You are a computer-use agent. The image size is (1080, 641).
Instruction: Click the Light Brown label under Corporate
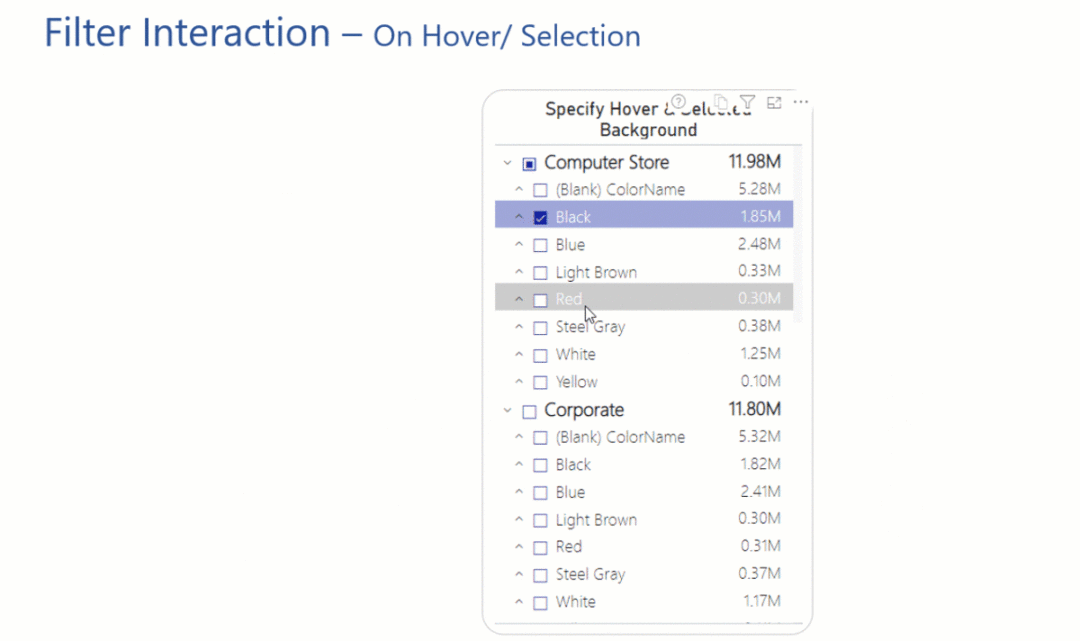click(596, 519)
